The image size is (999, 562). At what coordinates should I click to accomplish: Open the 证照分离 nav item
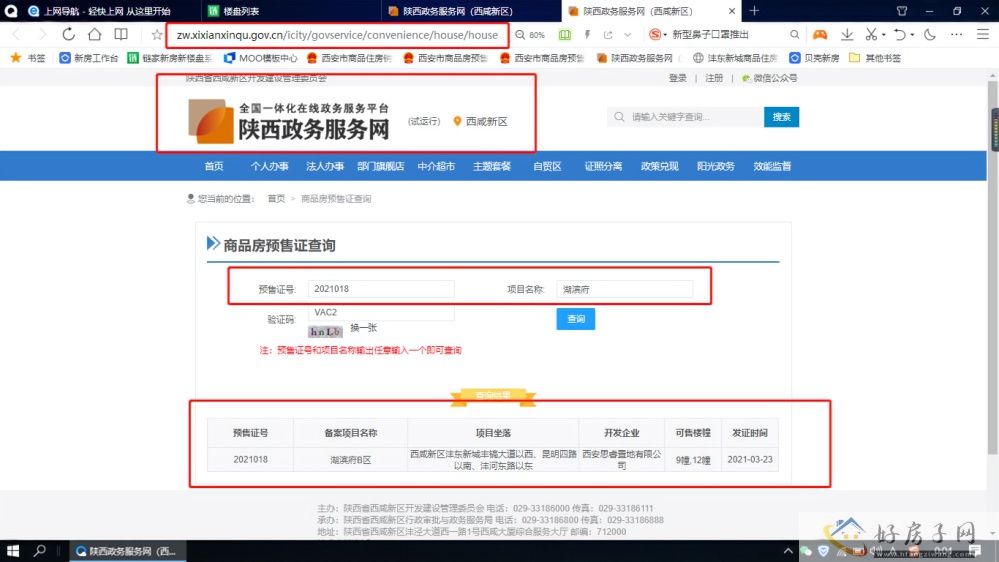coord(603,166)
